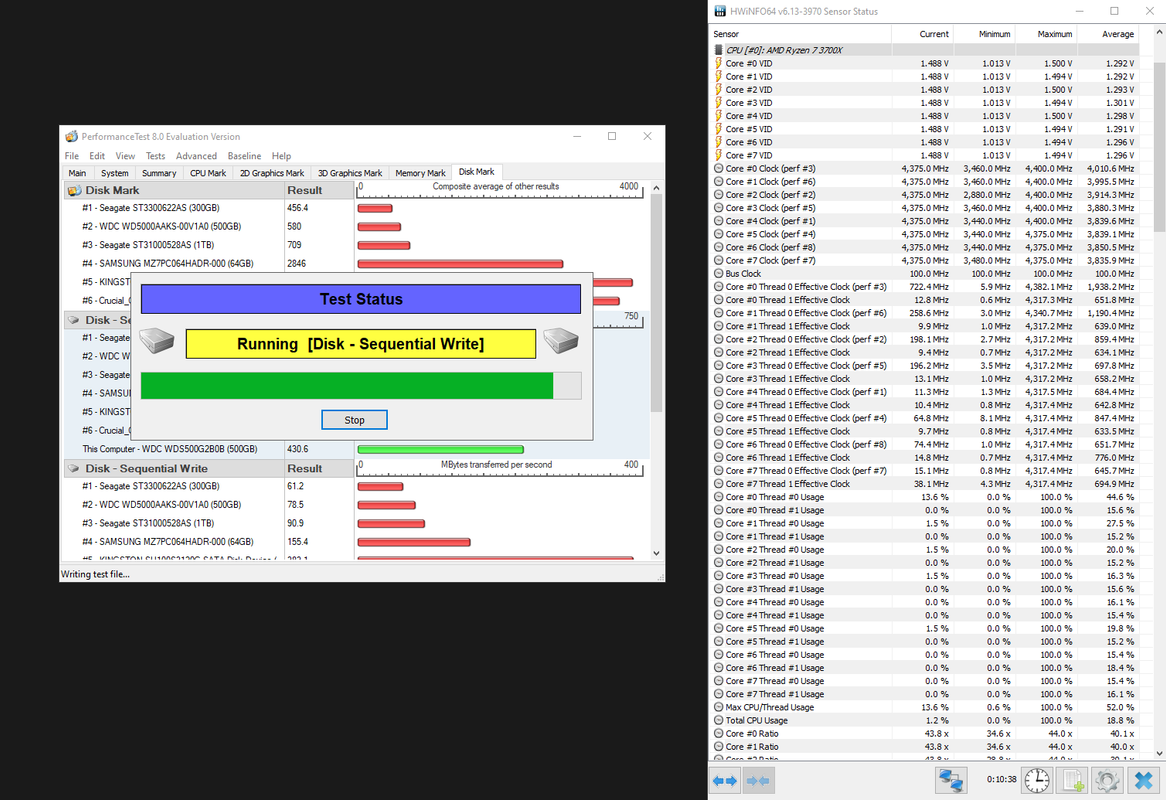Click the HWiNFO sensor list scrollbar thumb
The height and width of the screenshot is (800, 1166).
tap(1159, 147)
